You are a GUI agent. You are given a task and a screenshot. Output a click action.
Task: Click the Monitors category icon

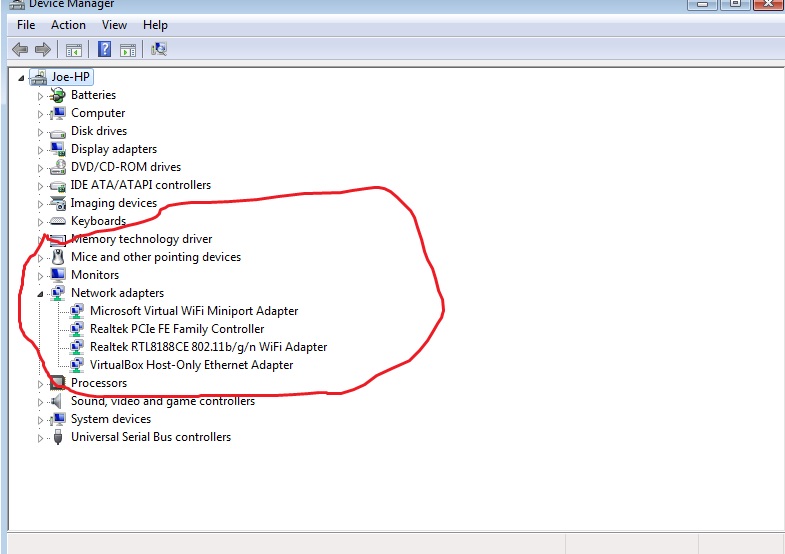58,275
